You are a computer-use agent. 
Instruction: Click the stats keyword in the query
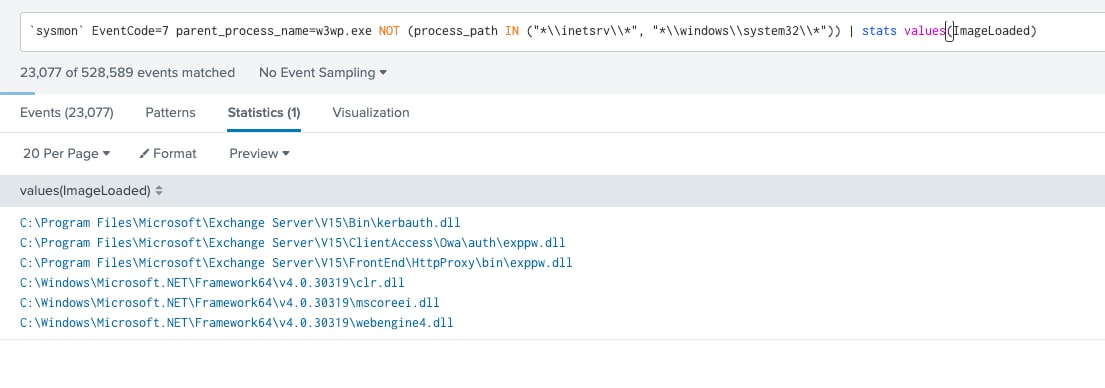coord(879,32)
